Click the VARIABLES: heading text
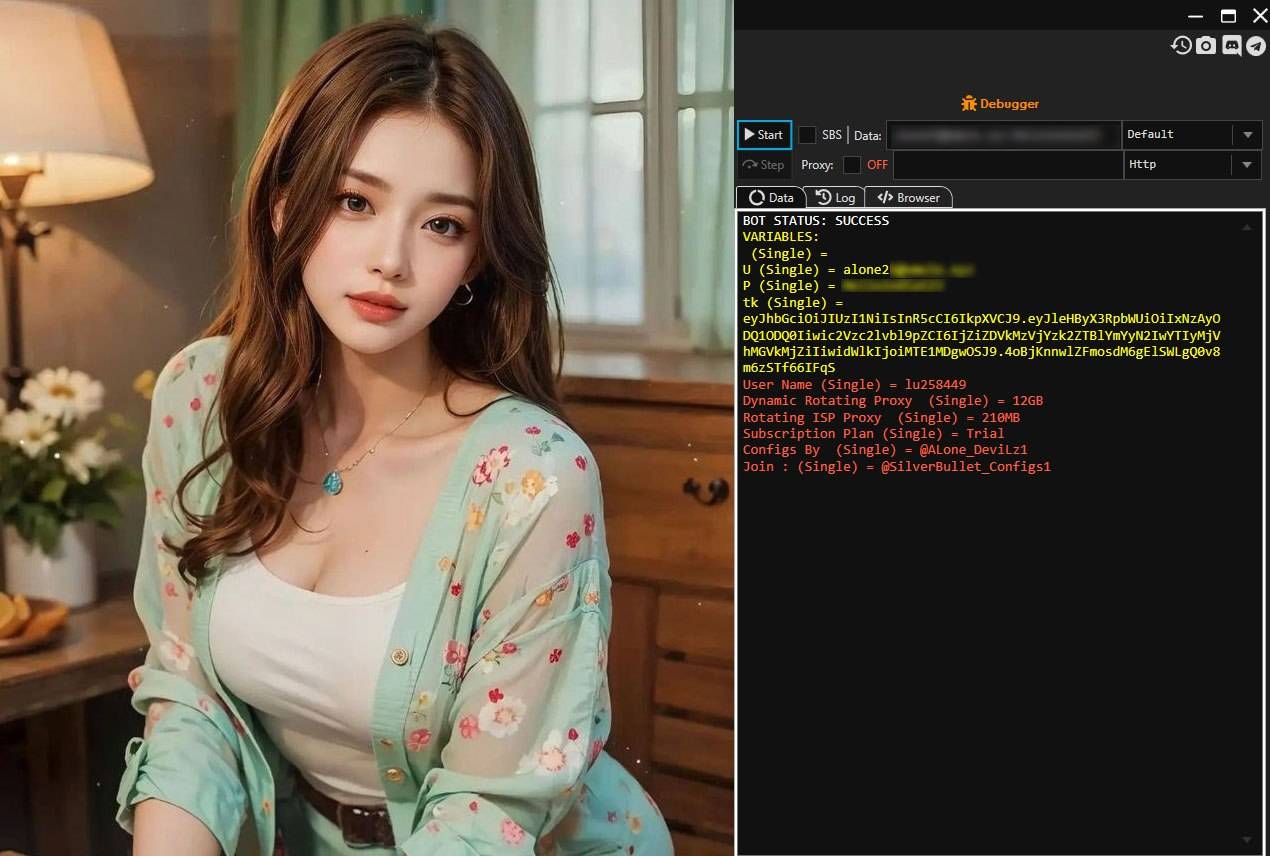This screenshot has height=856, width=1270. click(780, 237)
